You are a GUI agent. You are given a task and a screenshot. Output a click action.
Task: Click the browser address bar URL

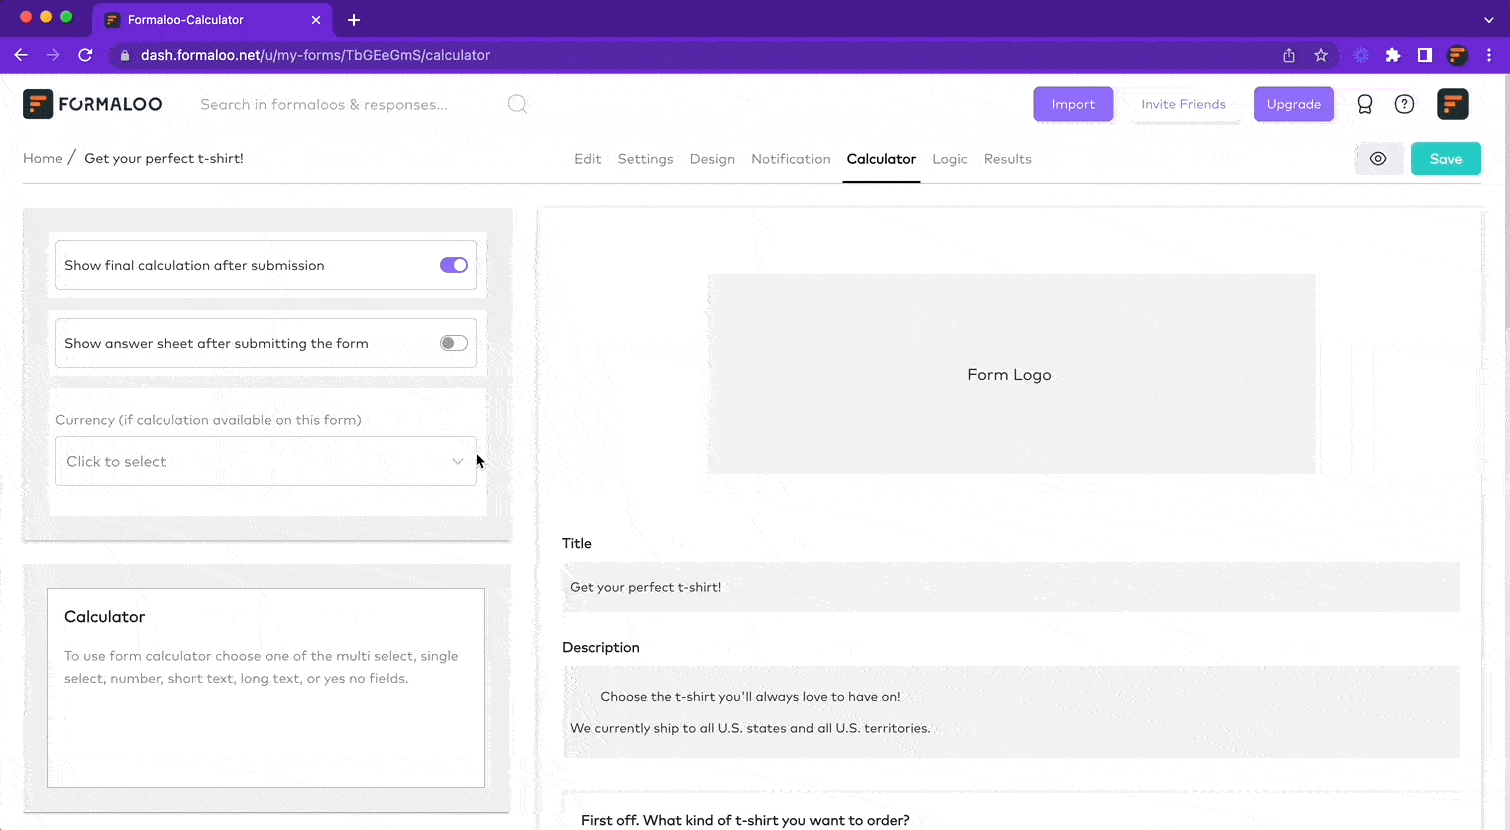coord(315,55)
